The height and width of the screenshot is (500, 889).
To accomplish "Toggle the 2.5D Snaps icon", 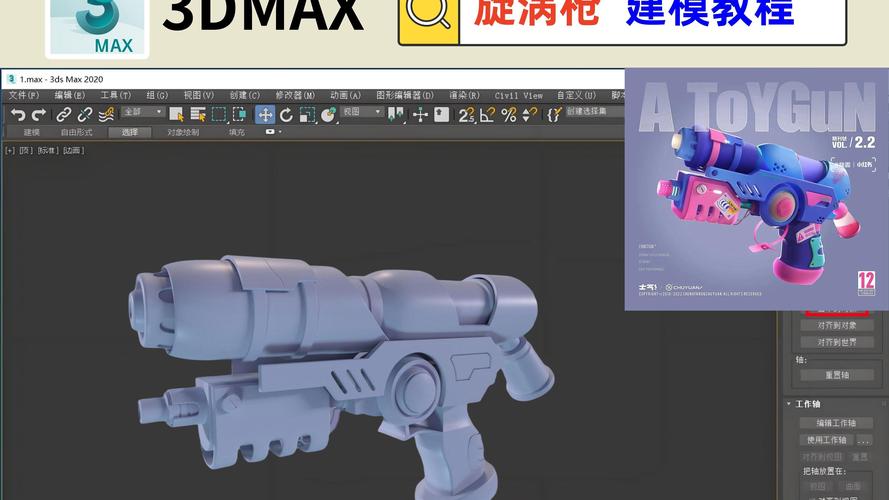I will (467, 115).
